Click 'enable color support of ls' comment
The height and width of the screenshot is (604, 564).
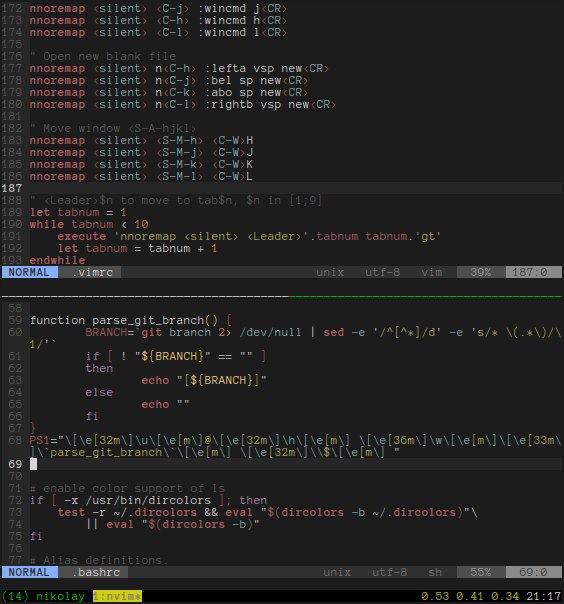(127, 488)
